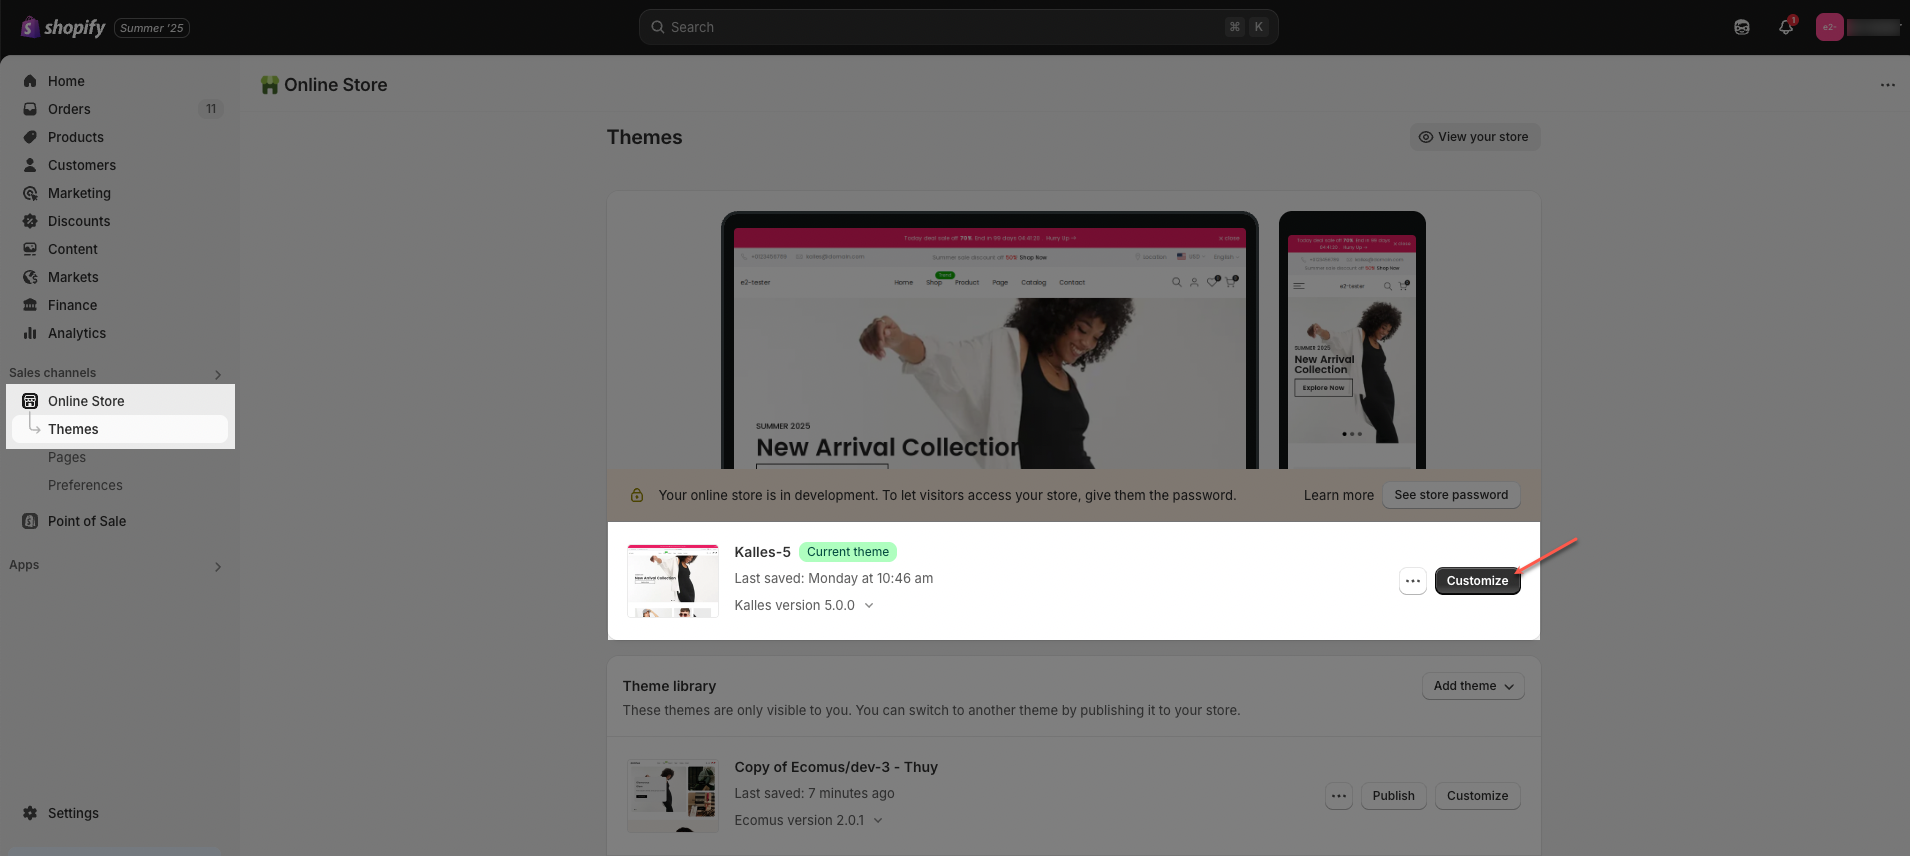Click the Online Store storefront icon in the sidebar
Screen dimensions: 1910x856
point(30,401)
